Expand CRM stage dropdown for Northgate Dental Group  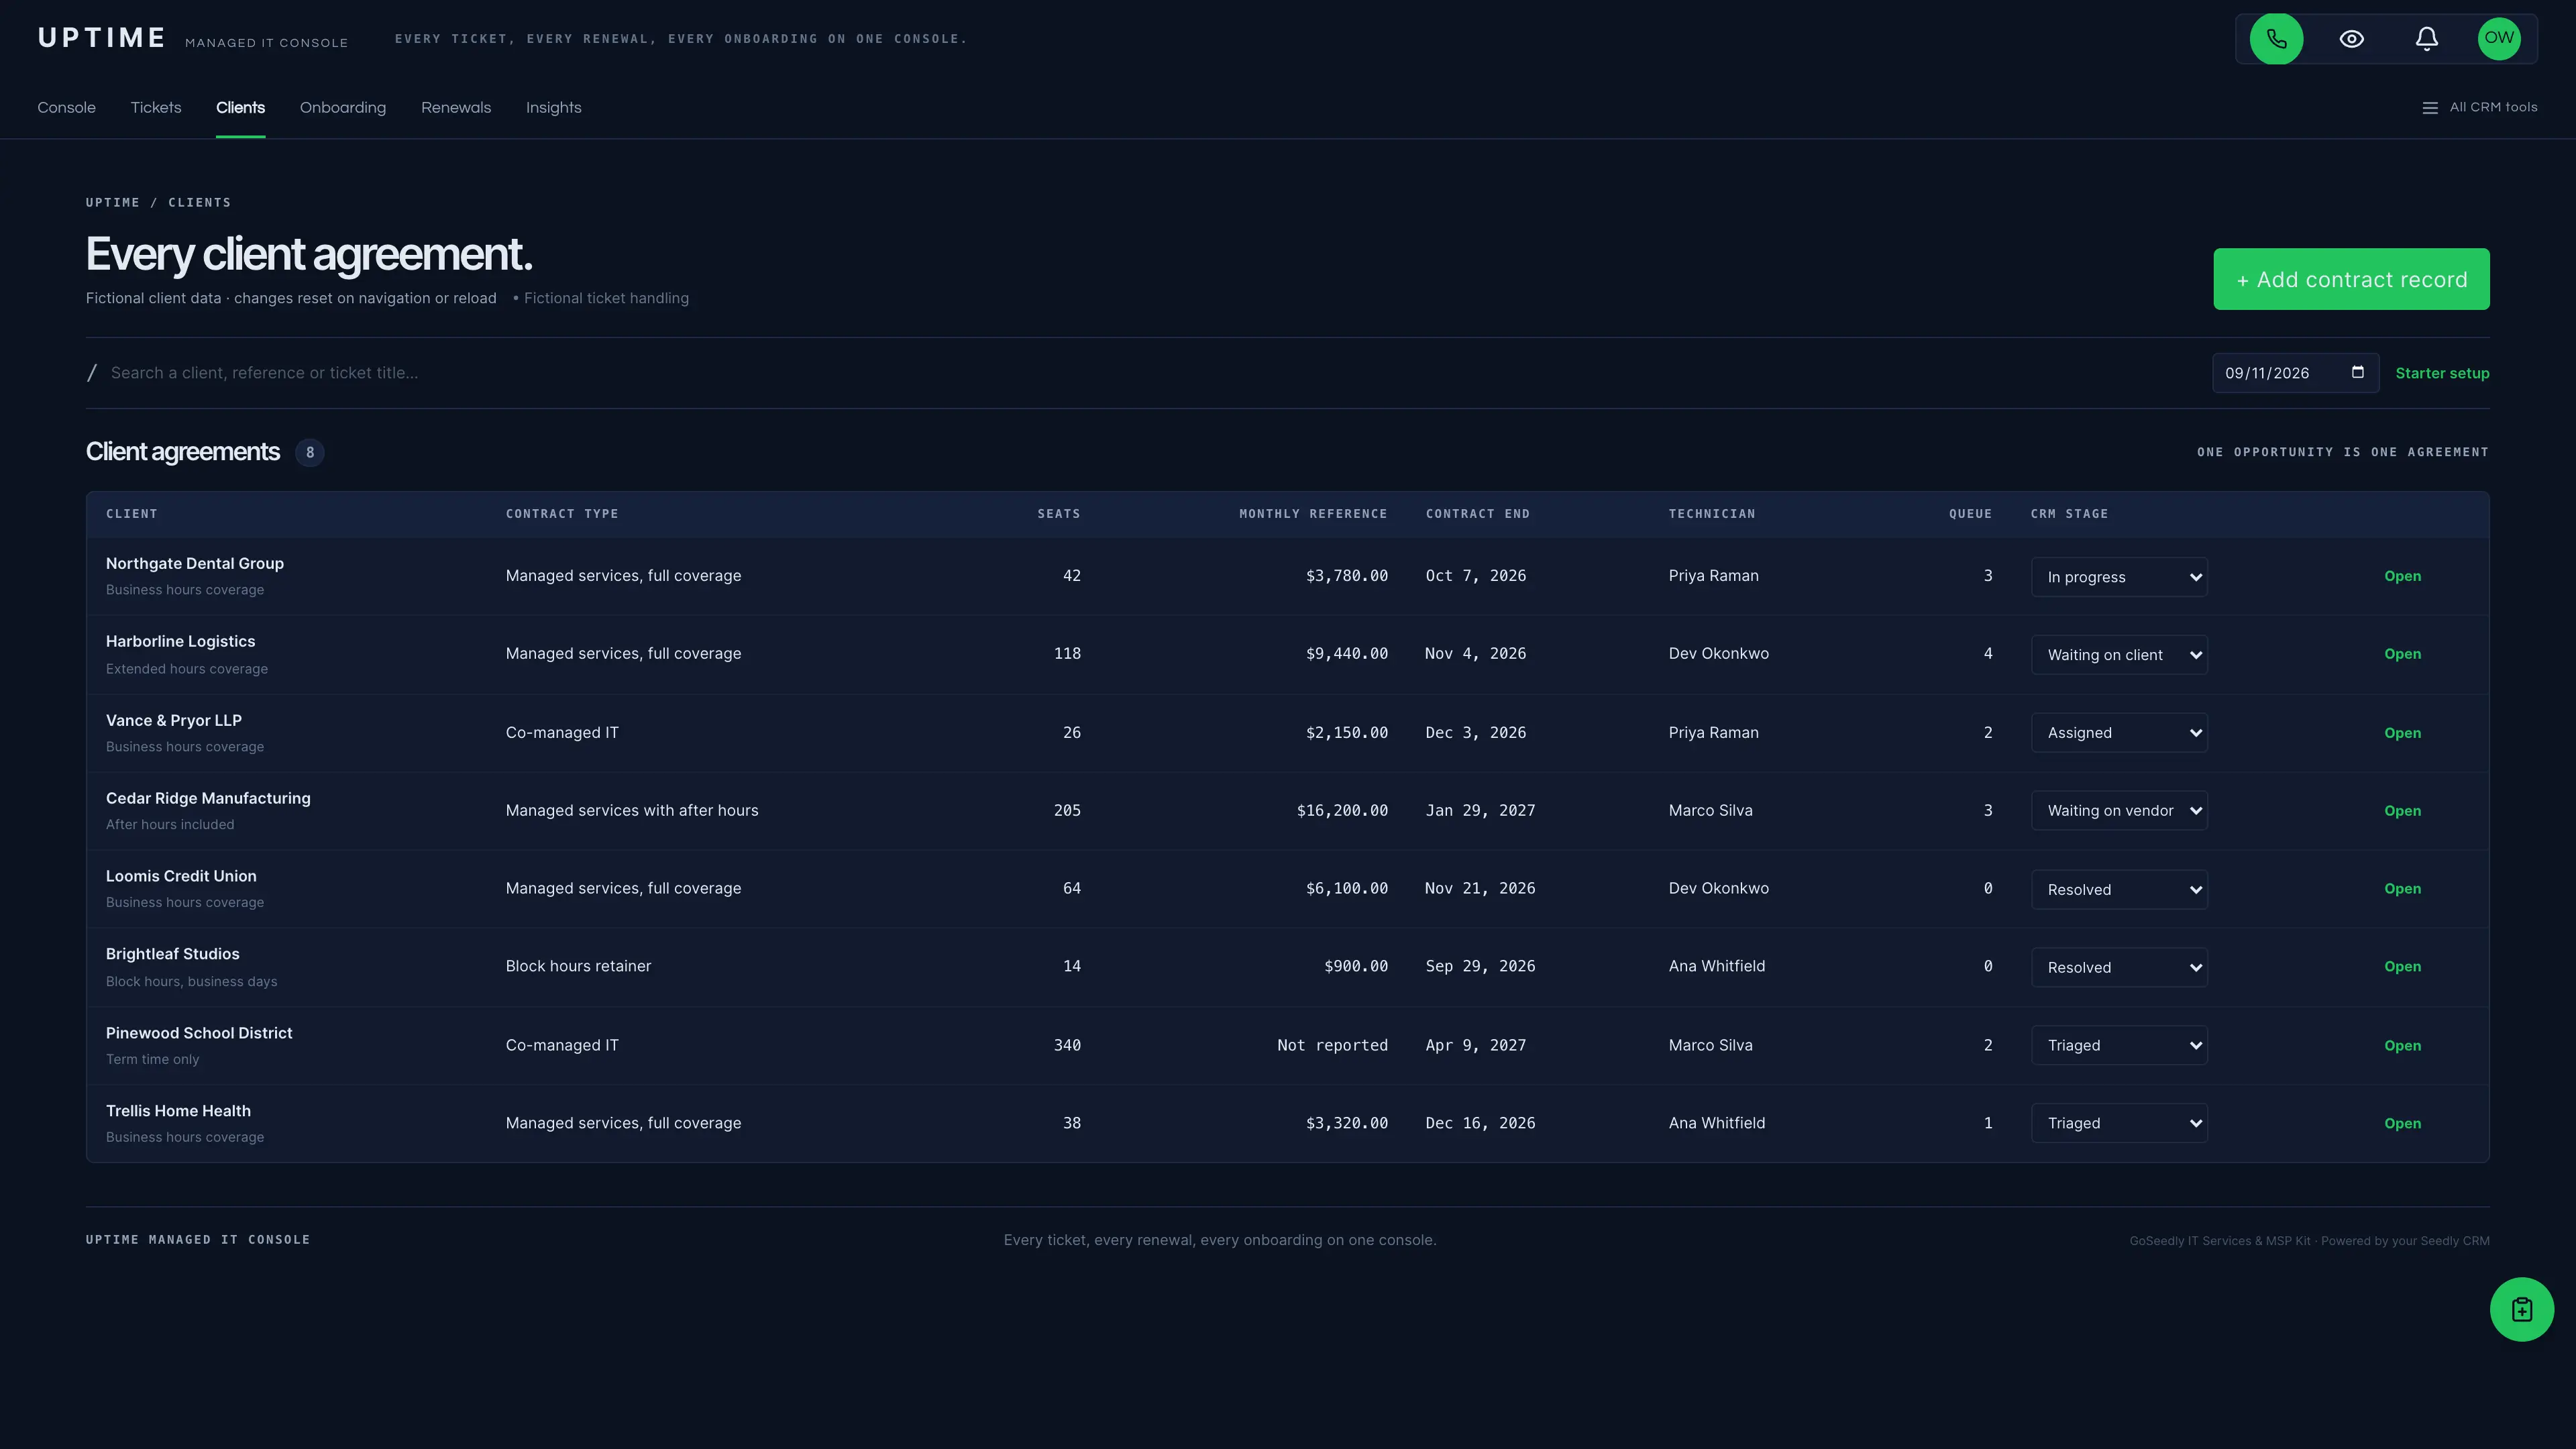(x=2119, y=577)
